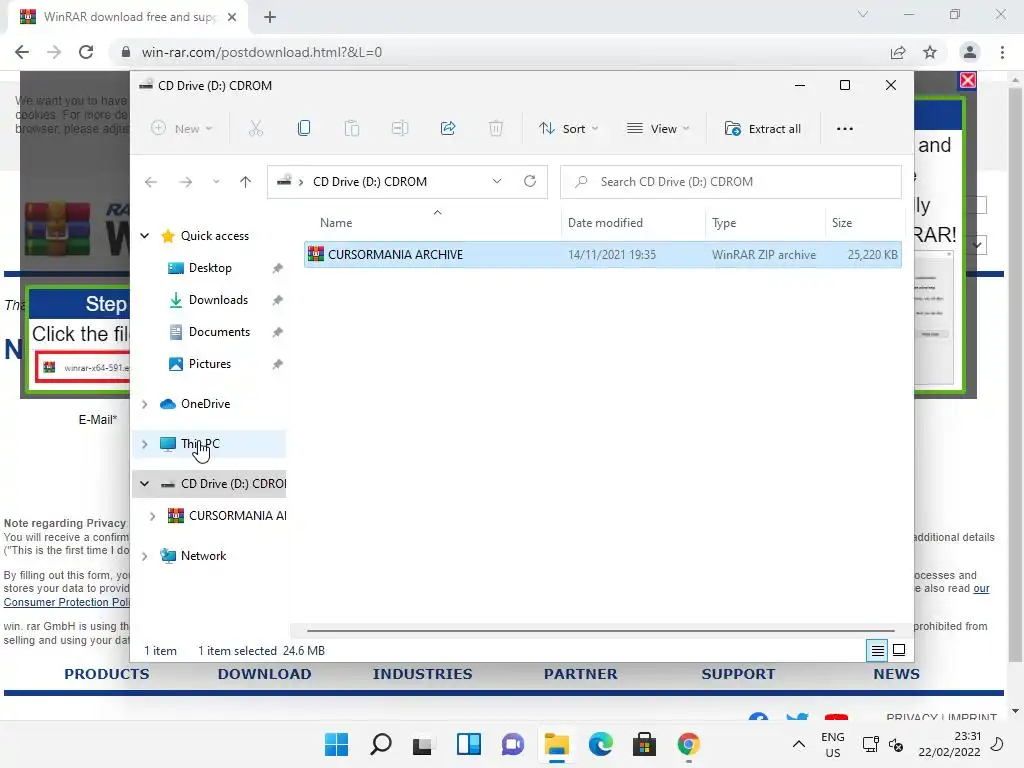Bookmark this page with star icon
Image resolution: width=1024 pixels, height=768 pixels.
click(930, 52)
